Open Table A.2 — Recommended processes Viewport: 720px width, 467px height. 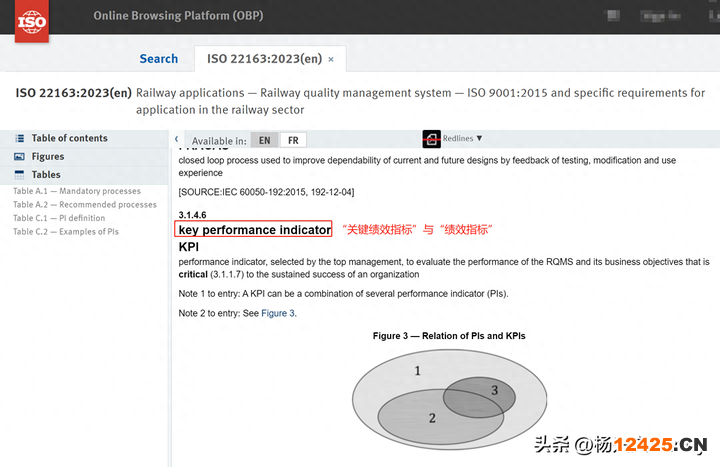(x=85, y=205)
